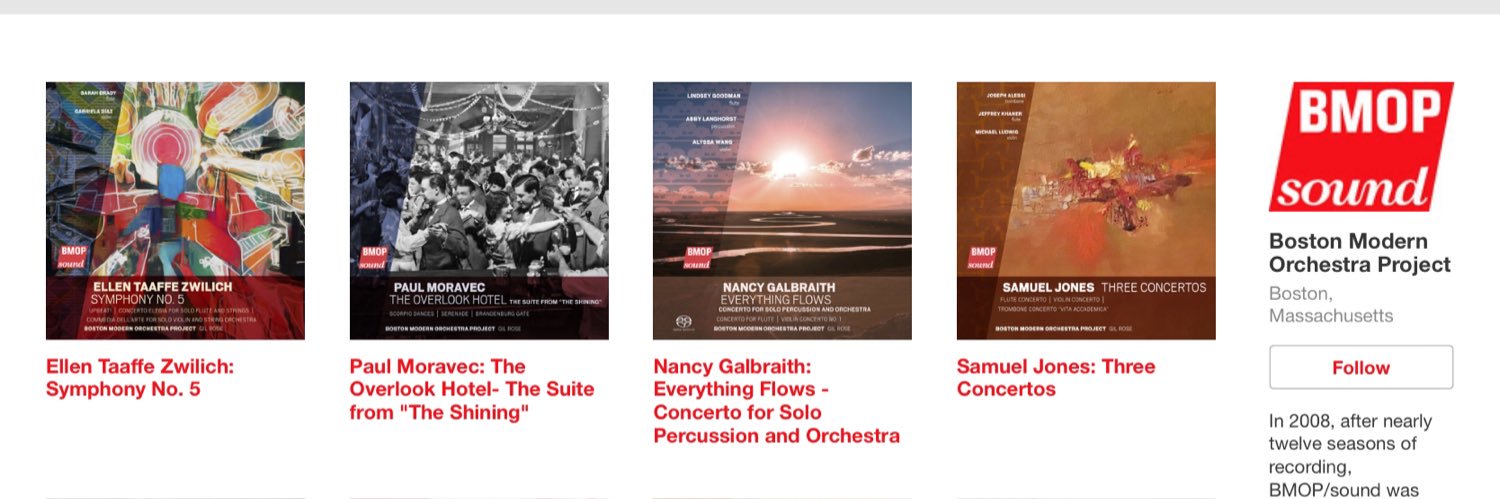The height and width of the screenshot is (499, 1500).
Task: Click BMOP sound badge on Moravec cover
Action: 375,257
